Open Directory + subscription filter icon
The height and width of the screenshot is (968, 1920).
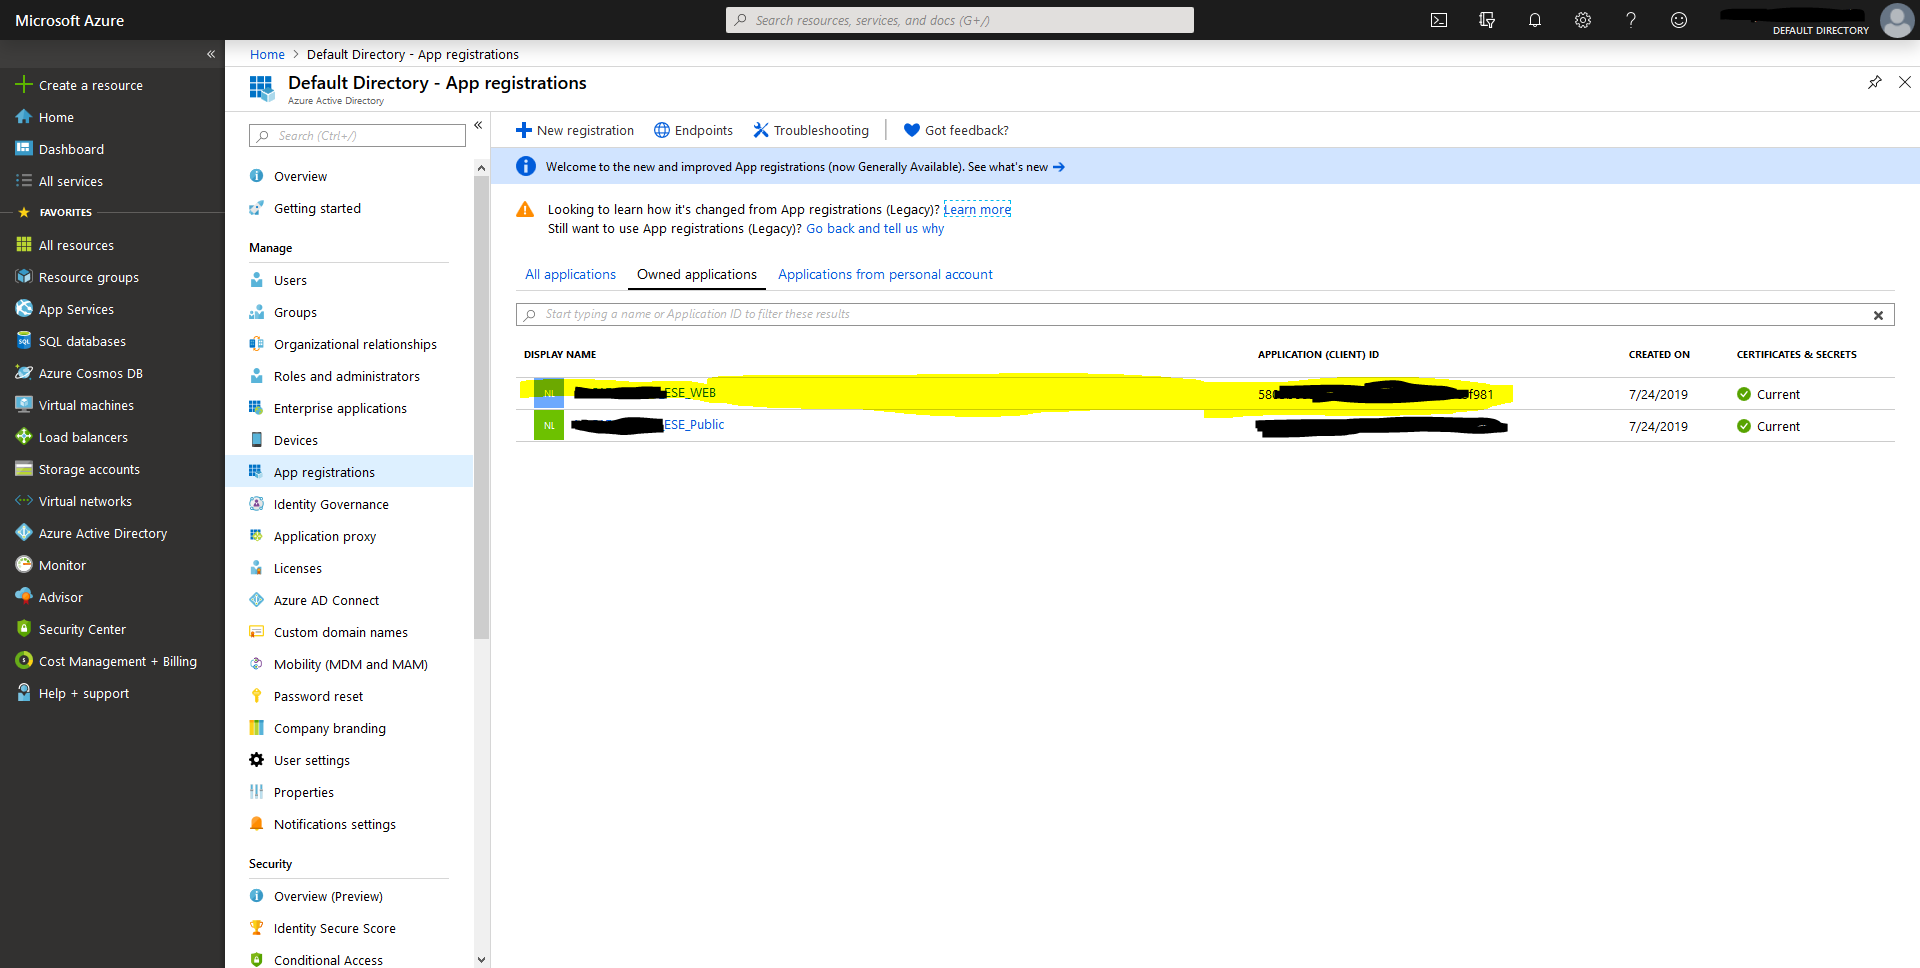click(x=1487, y=20)
